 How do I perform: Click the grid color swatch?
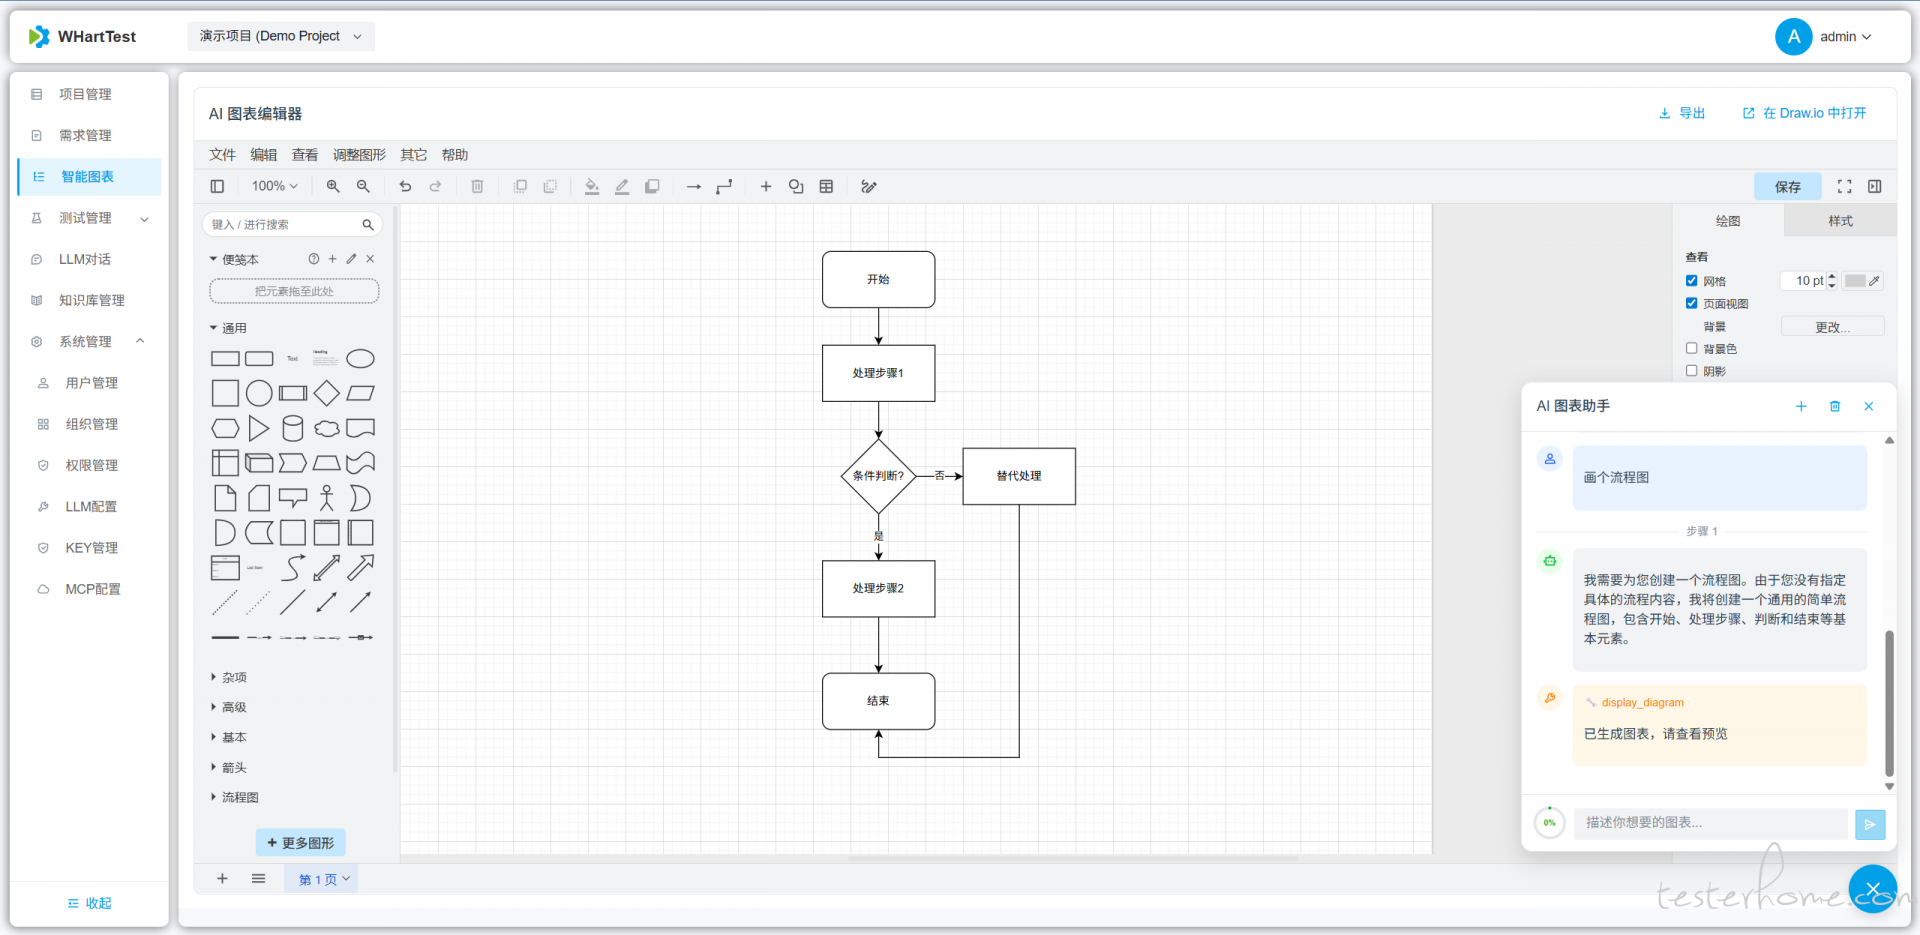(x=1855, y=281)
